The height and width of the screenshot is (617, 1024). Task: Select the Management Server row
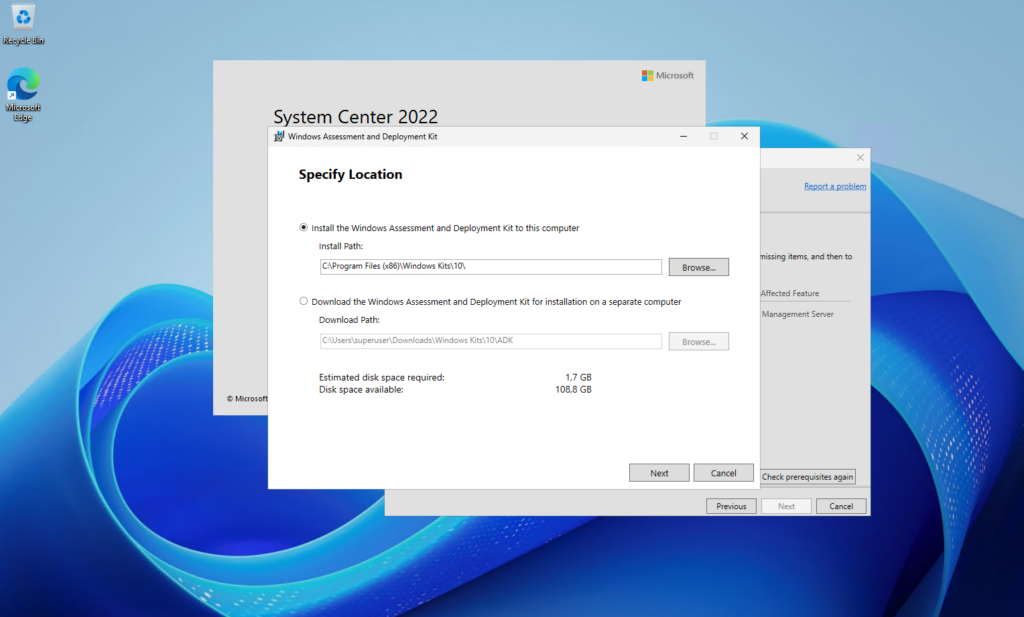pos(797,314)
